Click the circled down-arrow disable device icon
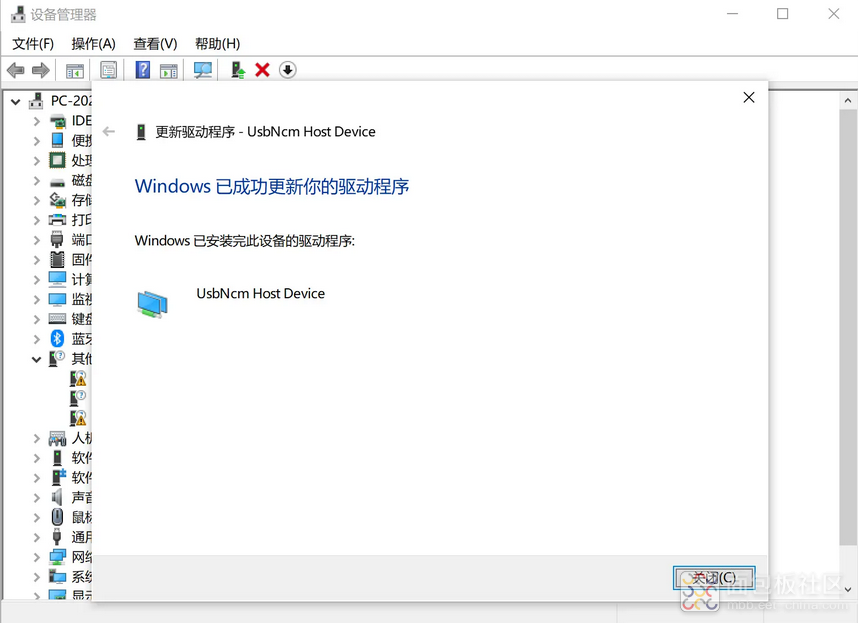The height and width of the screenshot is (623, 858). click(x=288, y=70)
